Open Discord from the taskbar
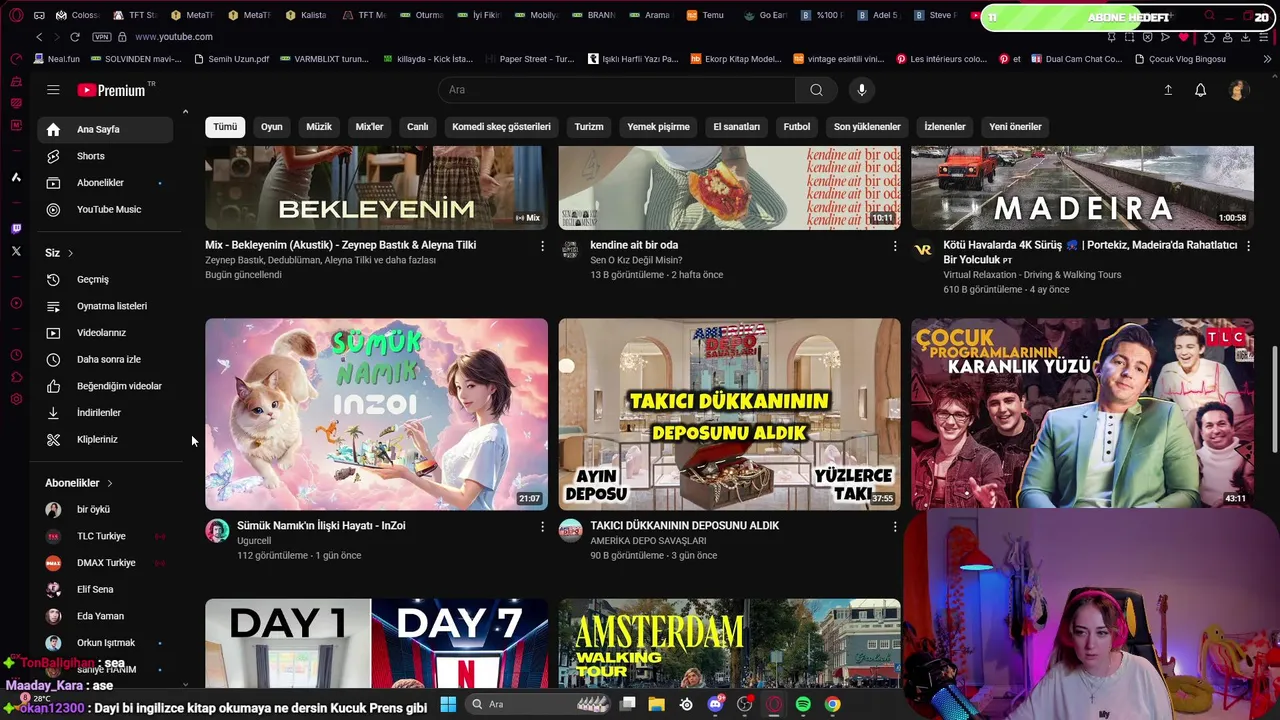Viewport: 1280px width, 720px height. click(x=715, y=704)
